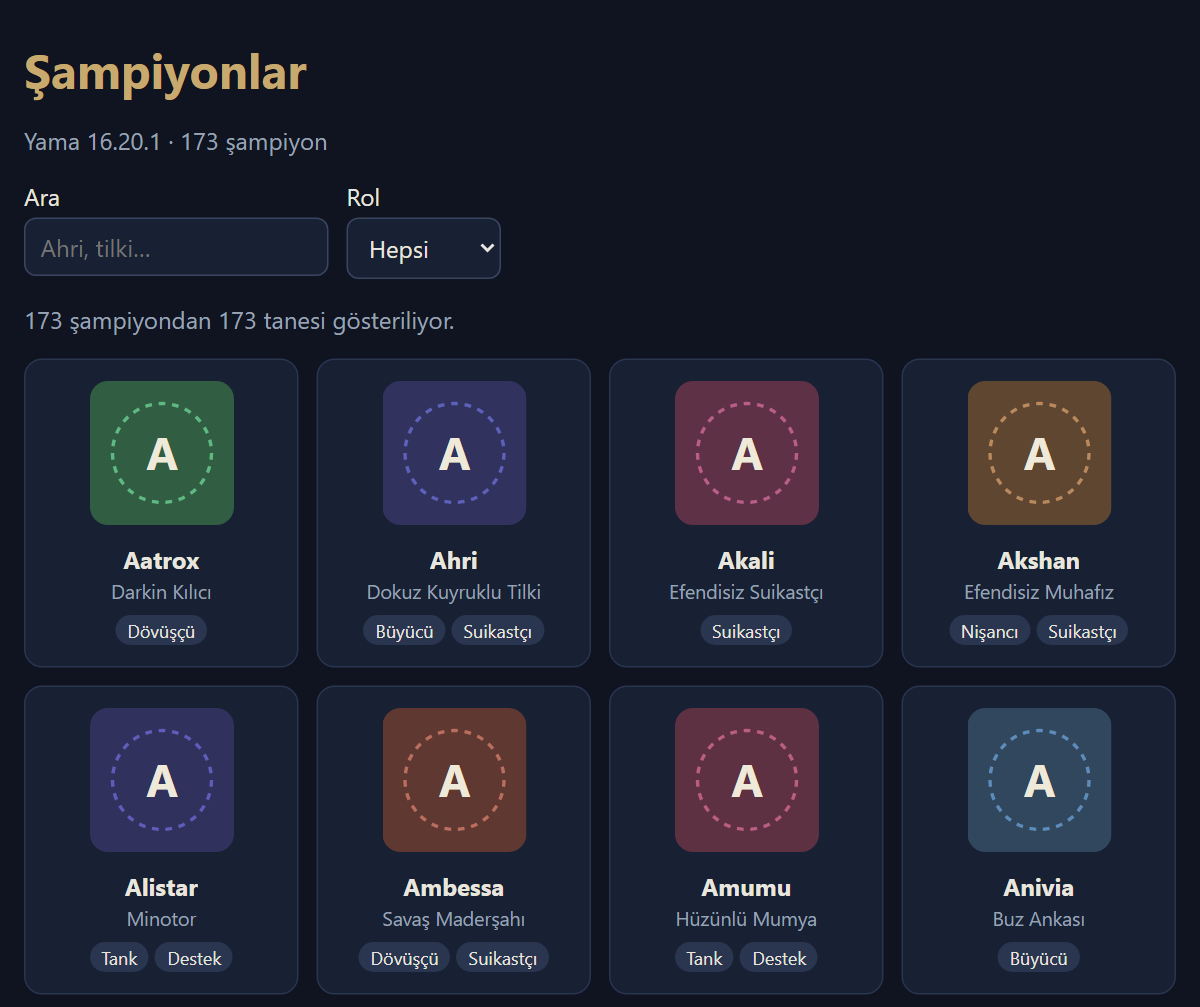The height and width of the screenshot is (1007, 1200).
Task: Click the Tank tag on Amumu card
Action: click(705, 958)
